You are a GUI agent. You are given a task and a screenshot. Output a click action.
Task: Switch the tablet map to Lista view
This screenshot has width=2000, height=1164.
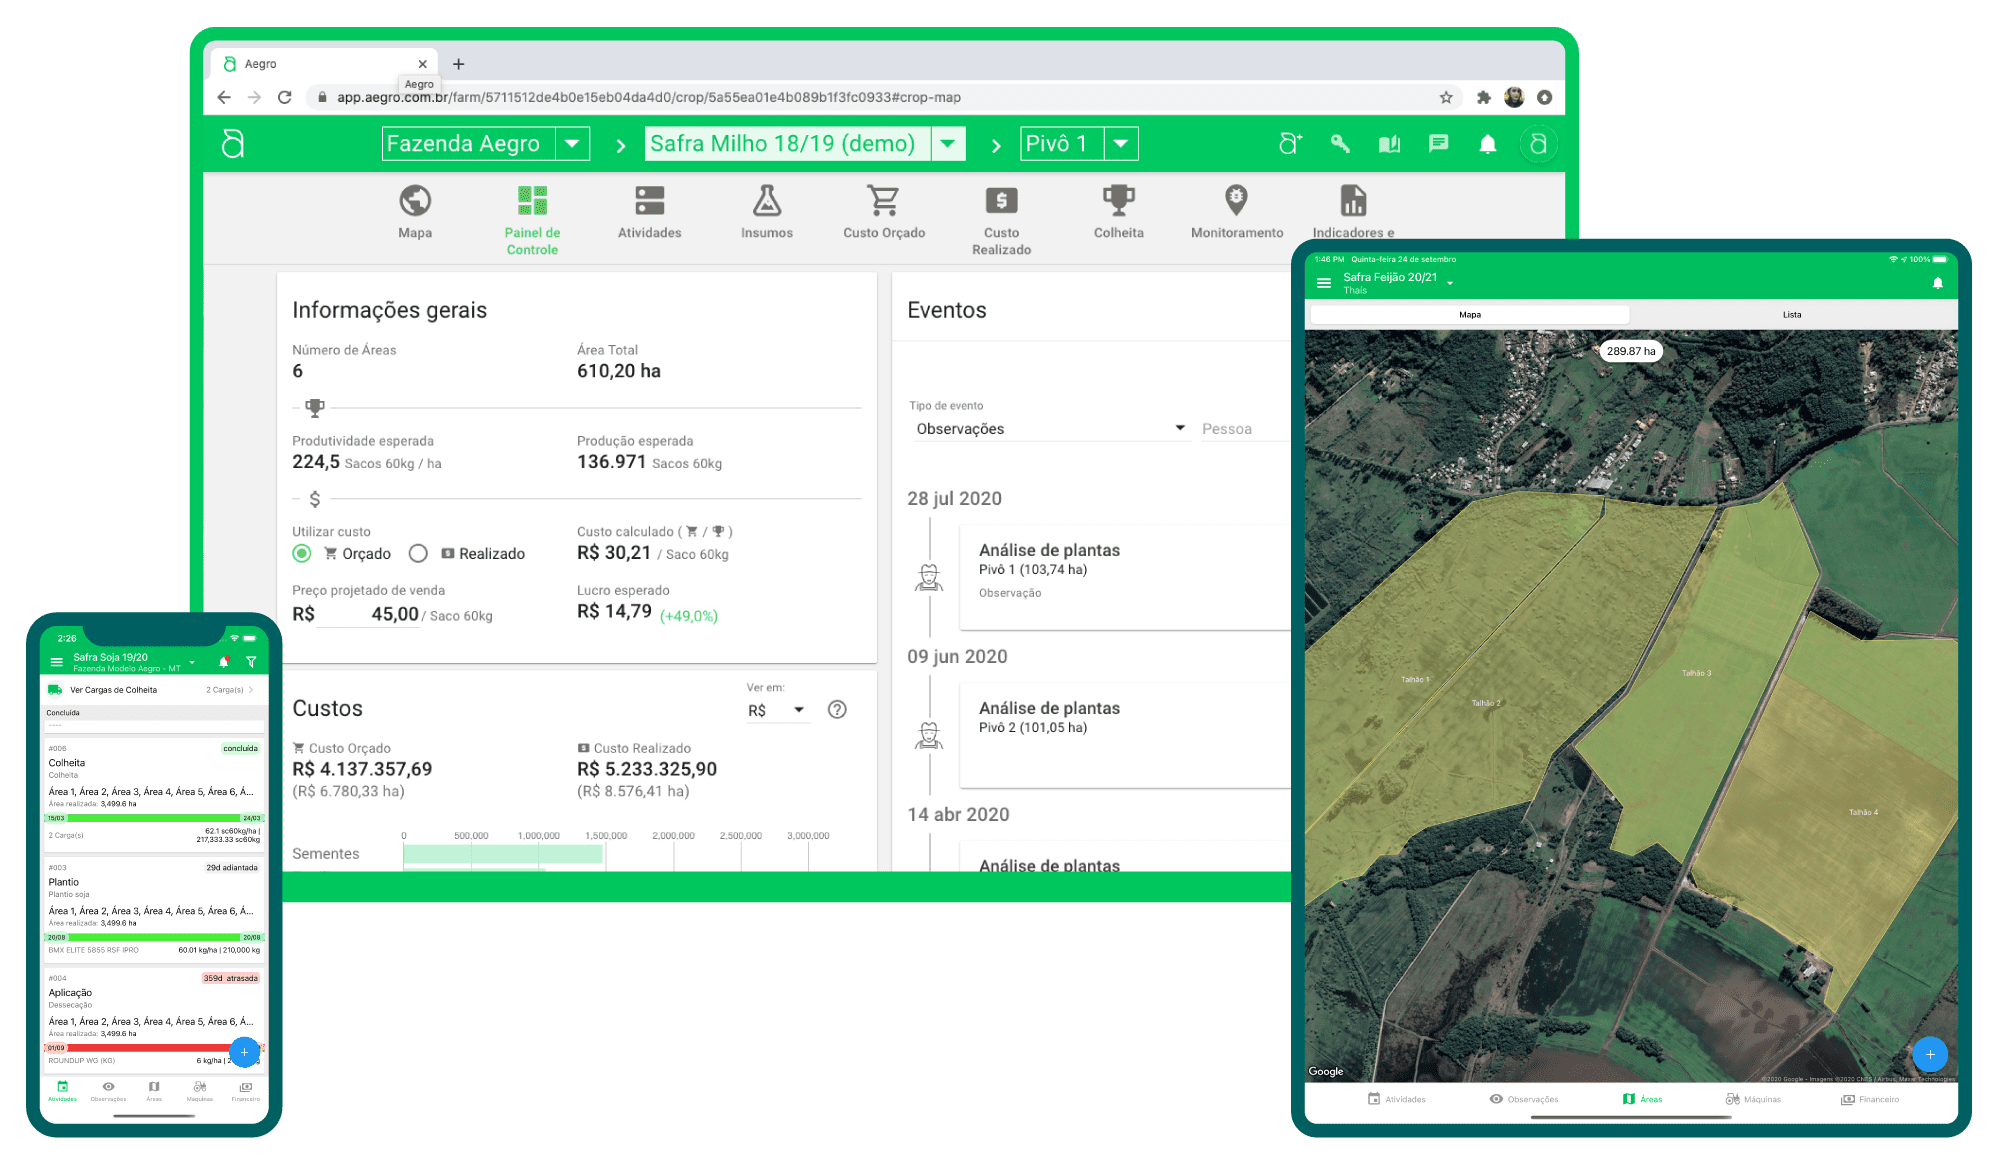click(x=1791, y=314)
